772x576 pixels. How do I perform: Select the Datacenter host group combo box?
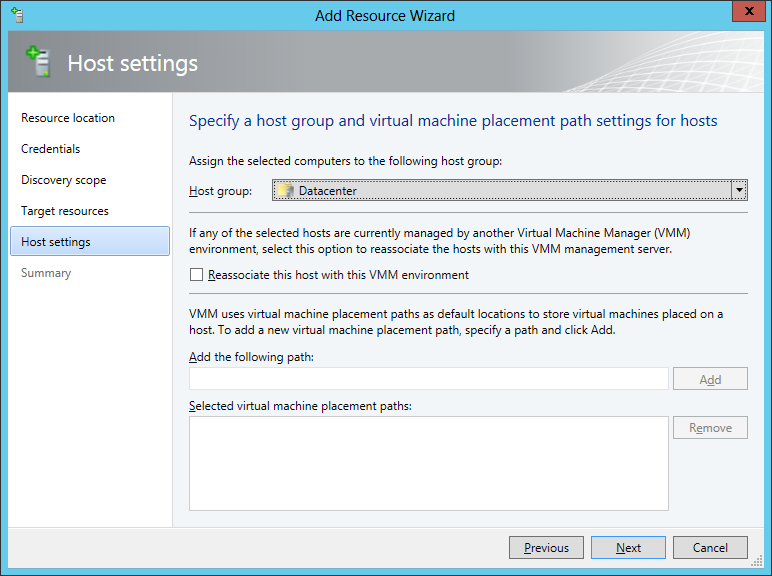pyautogui.click(x=510, y=190)
